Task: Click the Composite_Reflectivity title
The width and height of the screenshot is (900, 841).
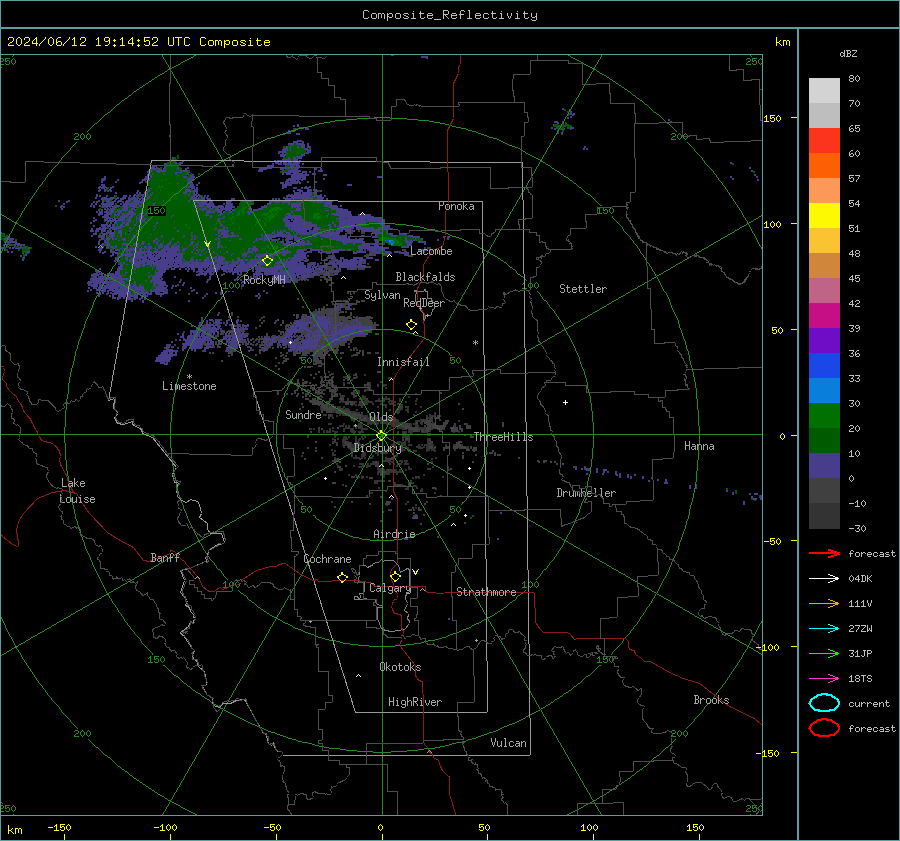Action: coord(450,15)
